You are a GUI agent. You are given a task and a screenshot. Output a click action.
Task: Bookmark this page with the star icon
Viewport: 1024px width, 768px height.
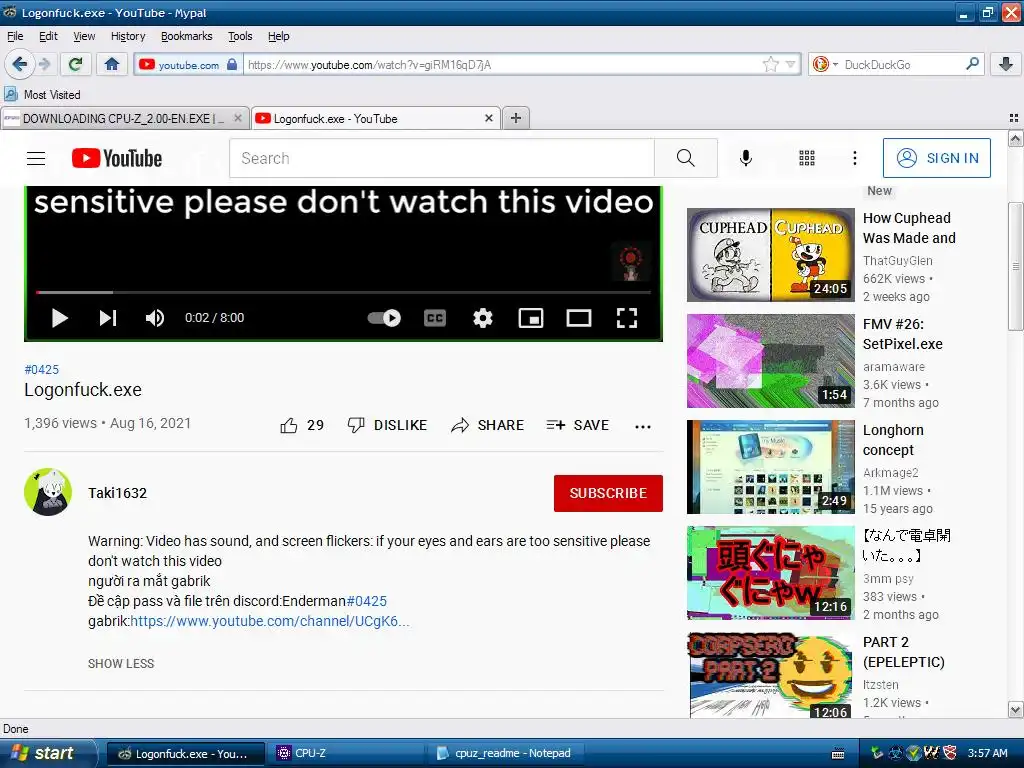click(771, 64)
